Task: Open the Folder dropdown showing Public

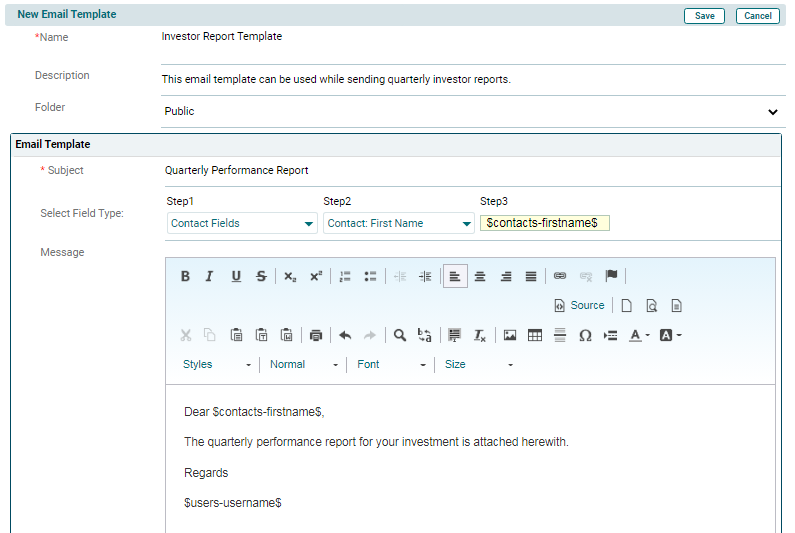Action: [x=472, y=112]
